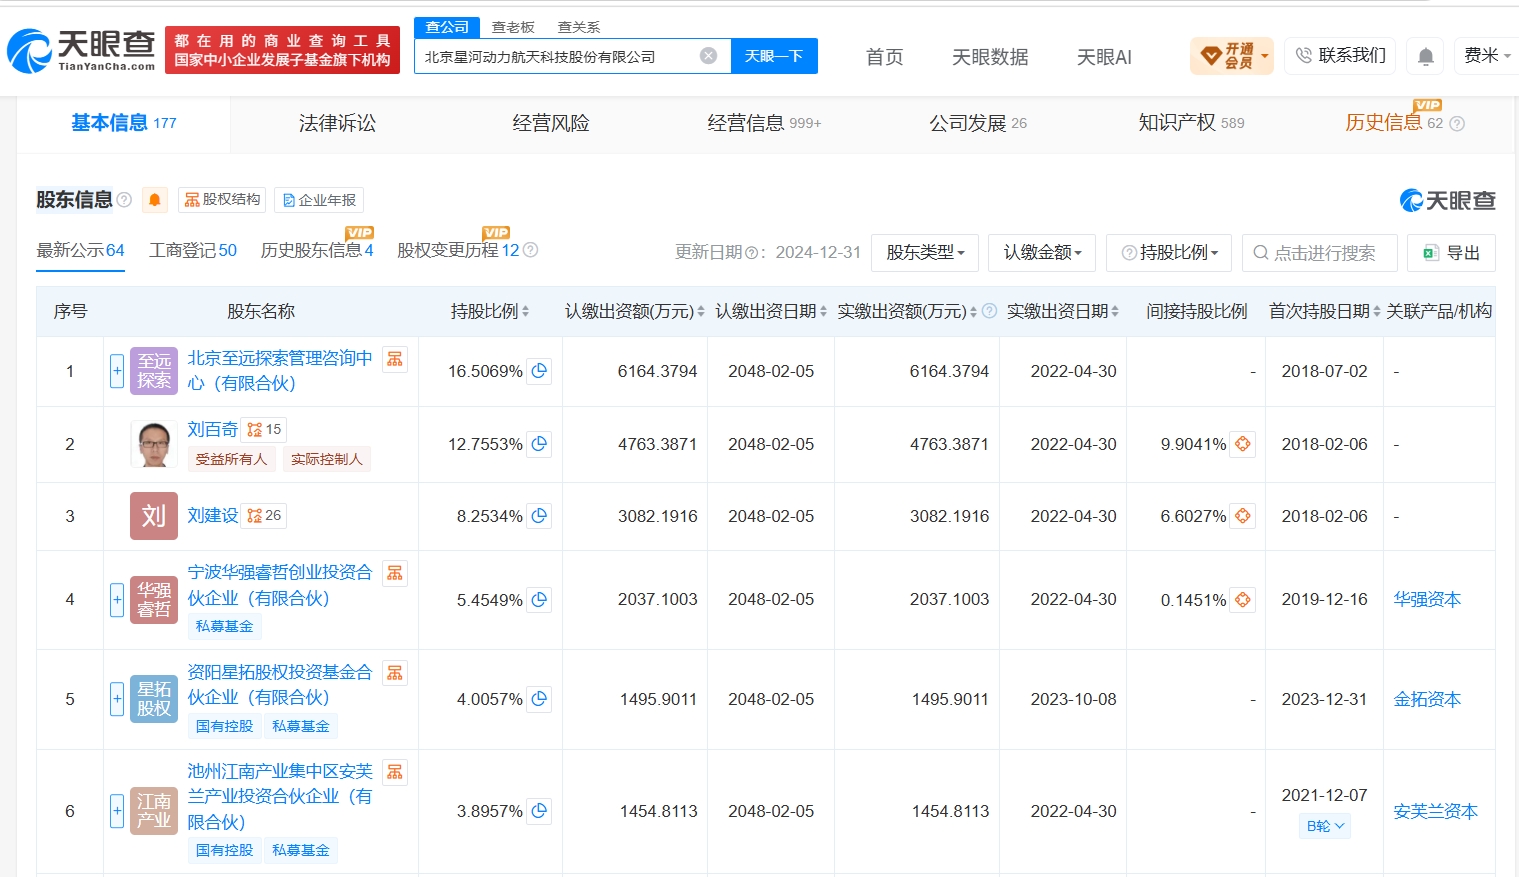Open user menu 费米
1519x877 pixels.
1487,56
